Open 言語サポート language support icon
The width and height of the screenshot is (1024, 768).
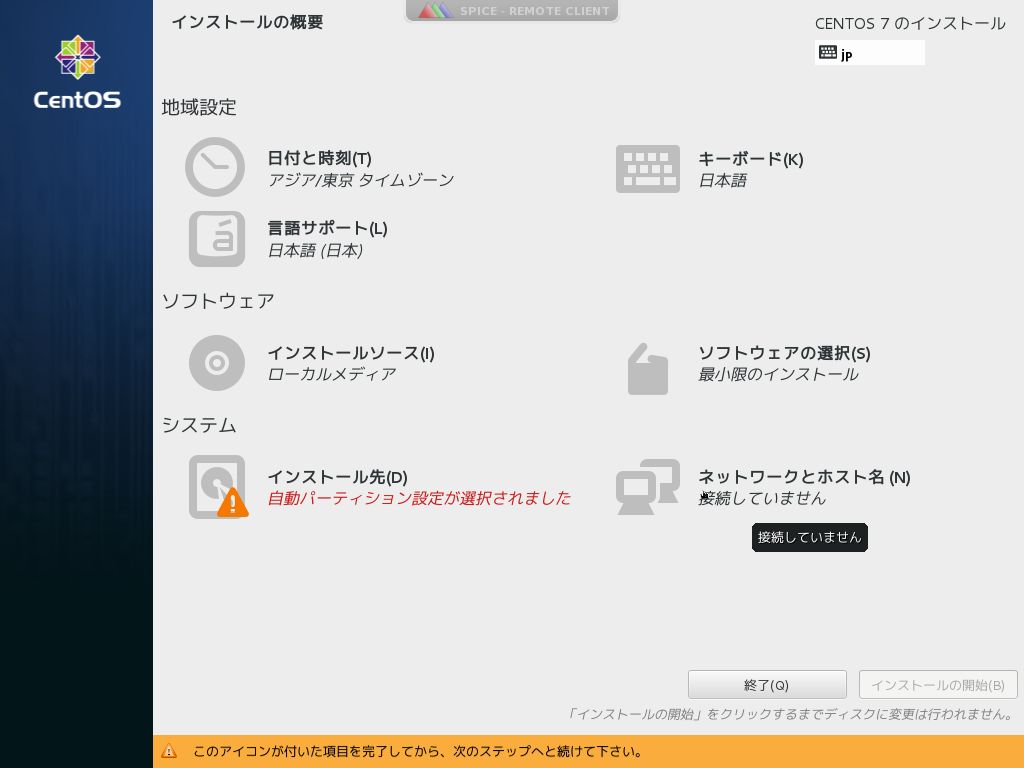click(216, 239)
